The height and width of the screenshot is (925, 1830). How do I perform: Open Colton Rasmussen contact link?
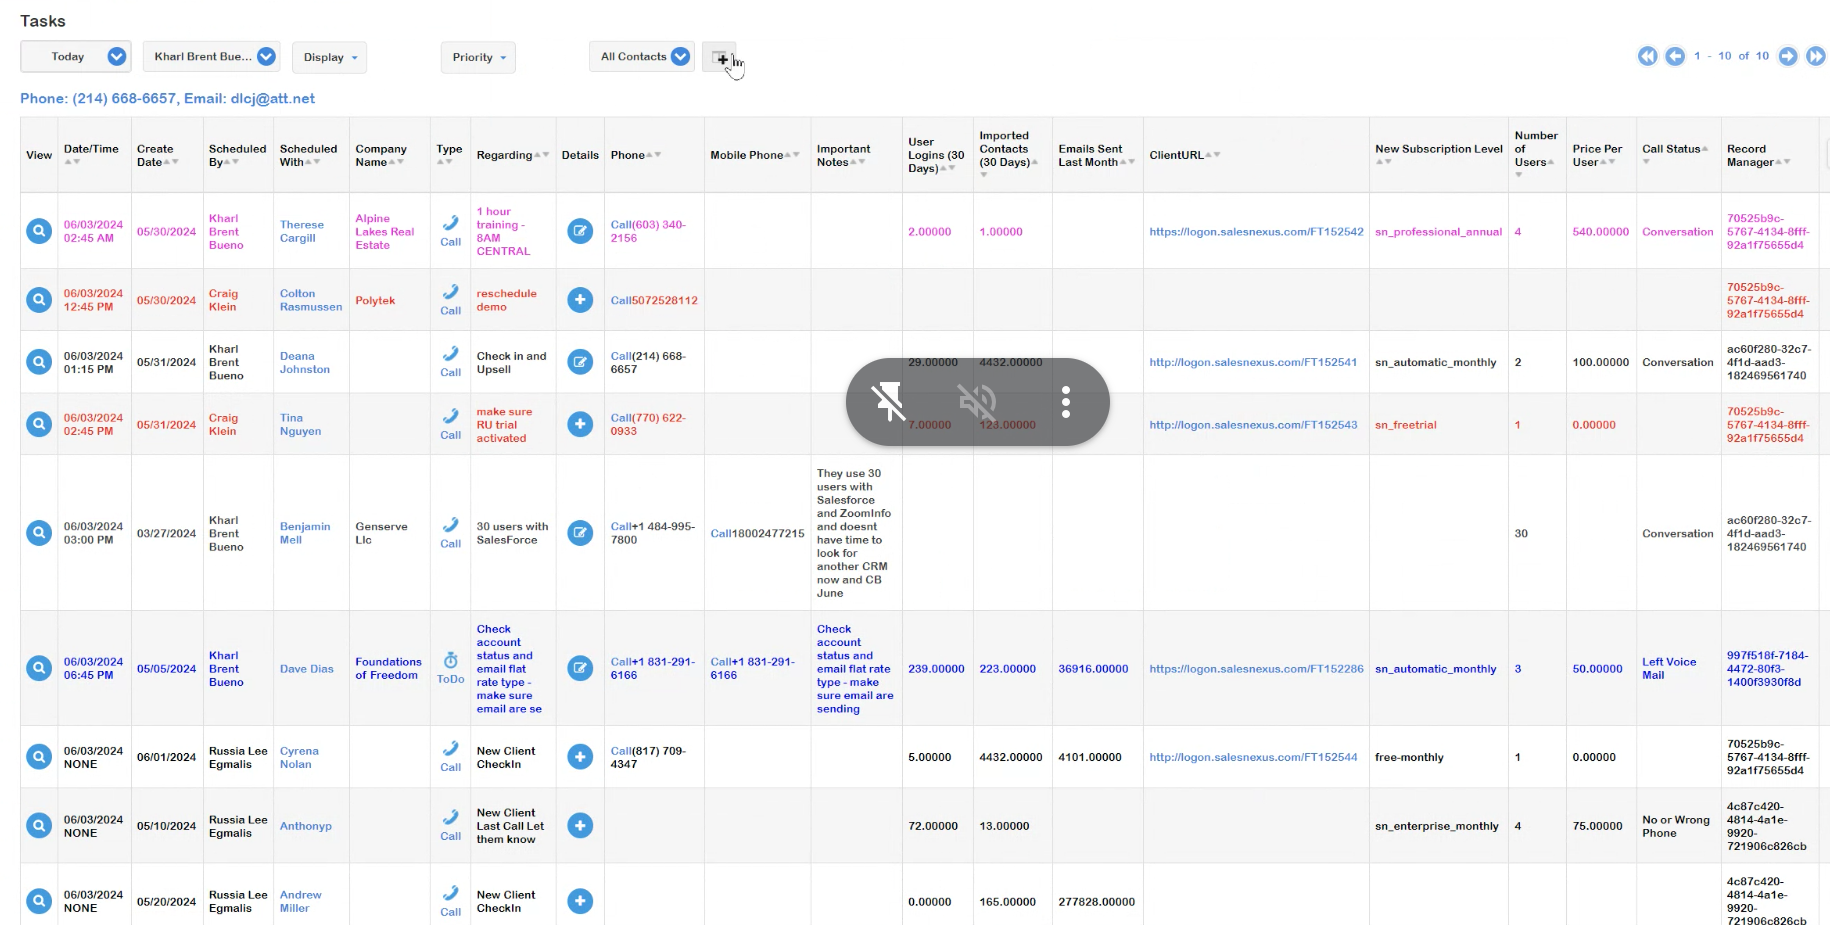310,300
